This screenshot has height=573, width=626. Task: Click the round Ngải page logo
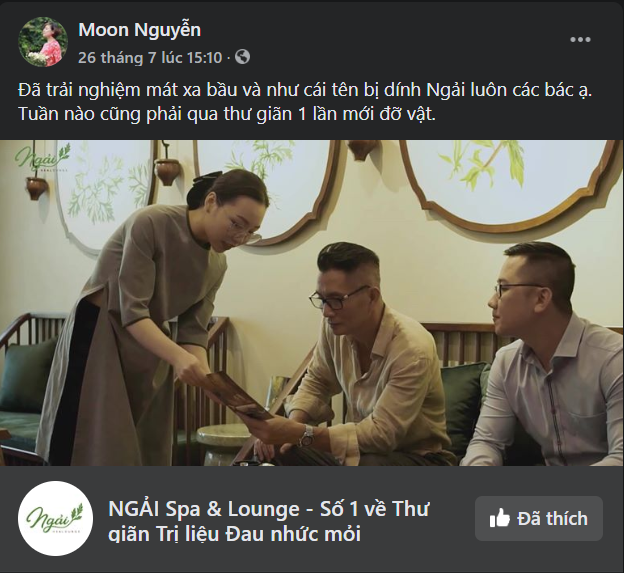pyautogui.click(x=55, y=518)
